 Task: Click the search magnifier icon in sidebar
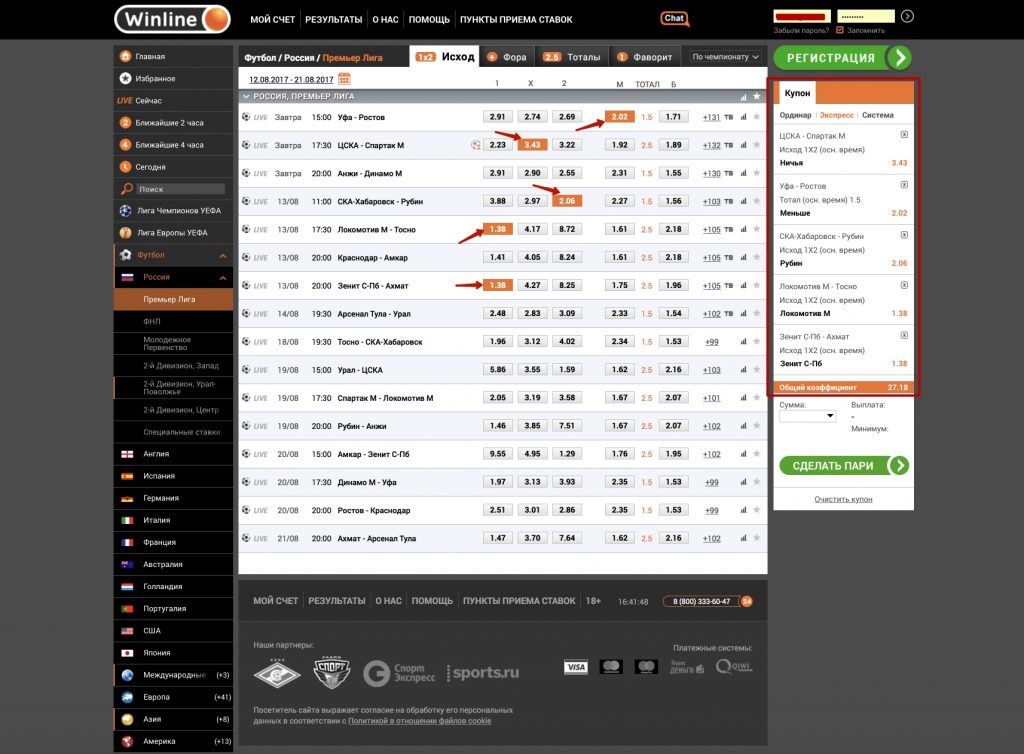(126, 189)
